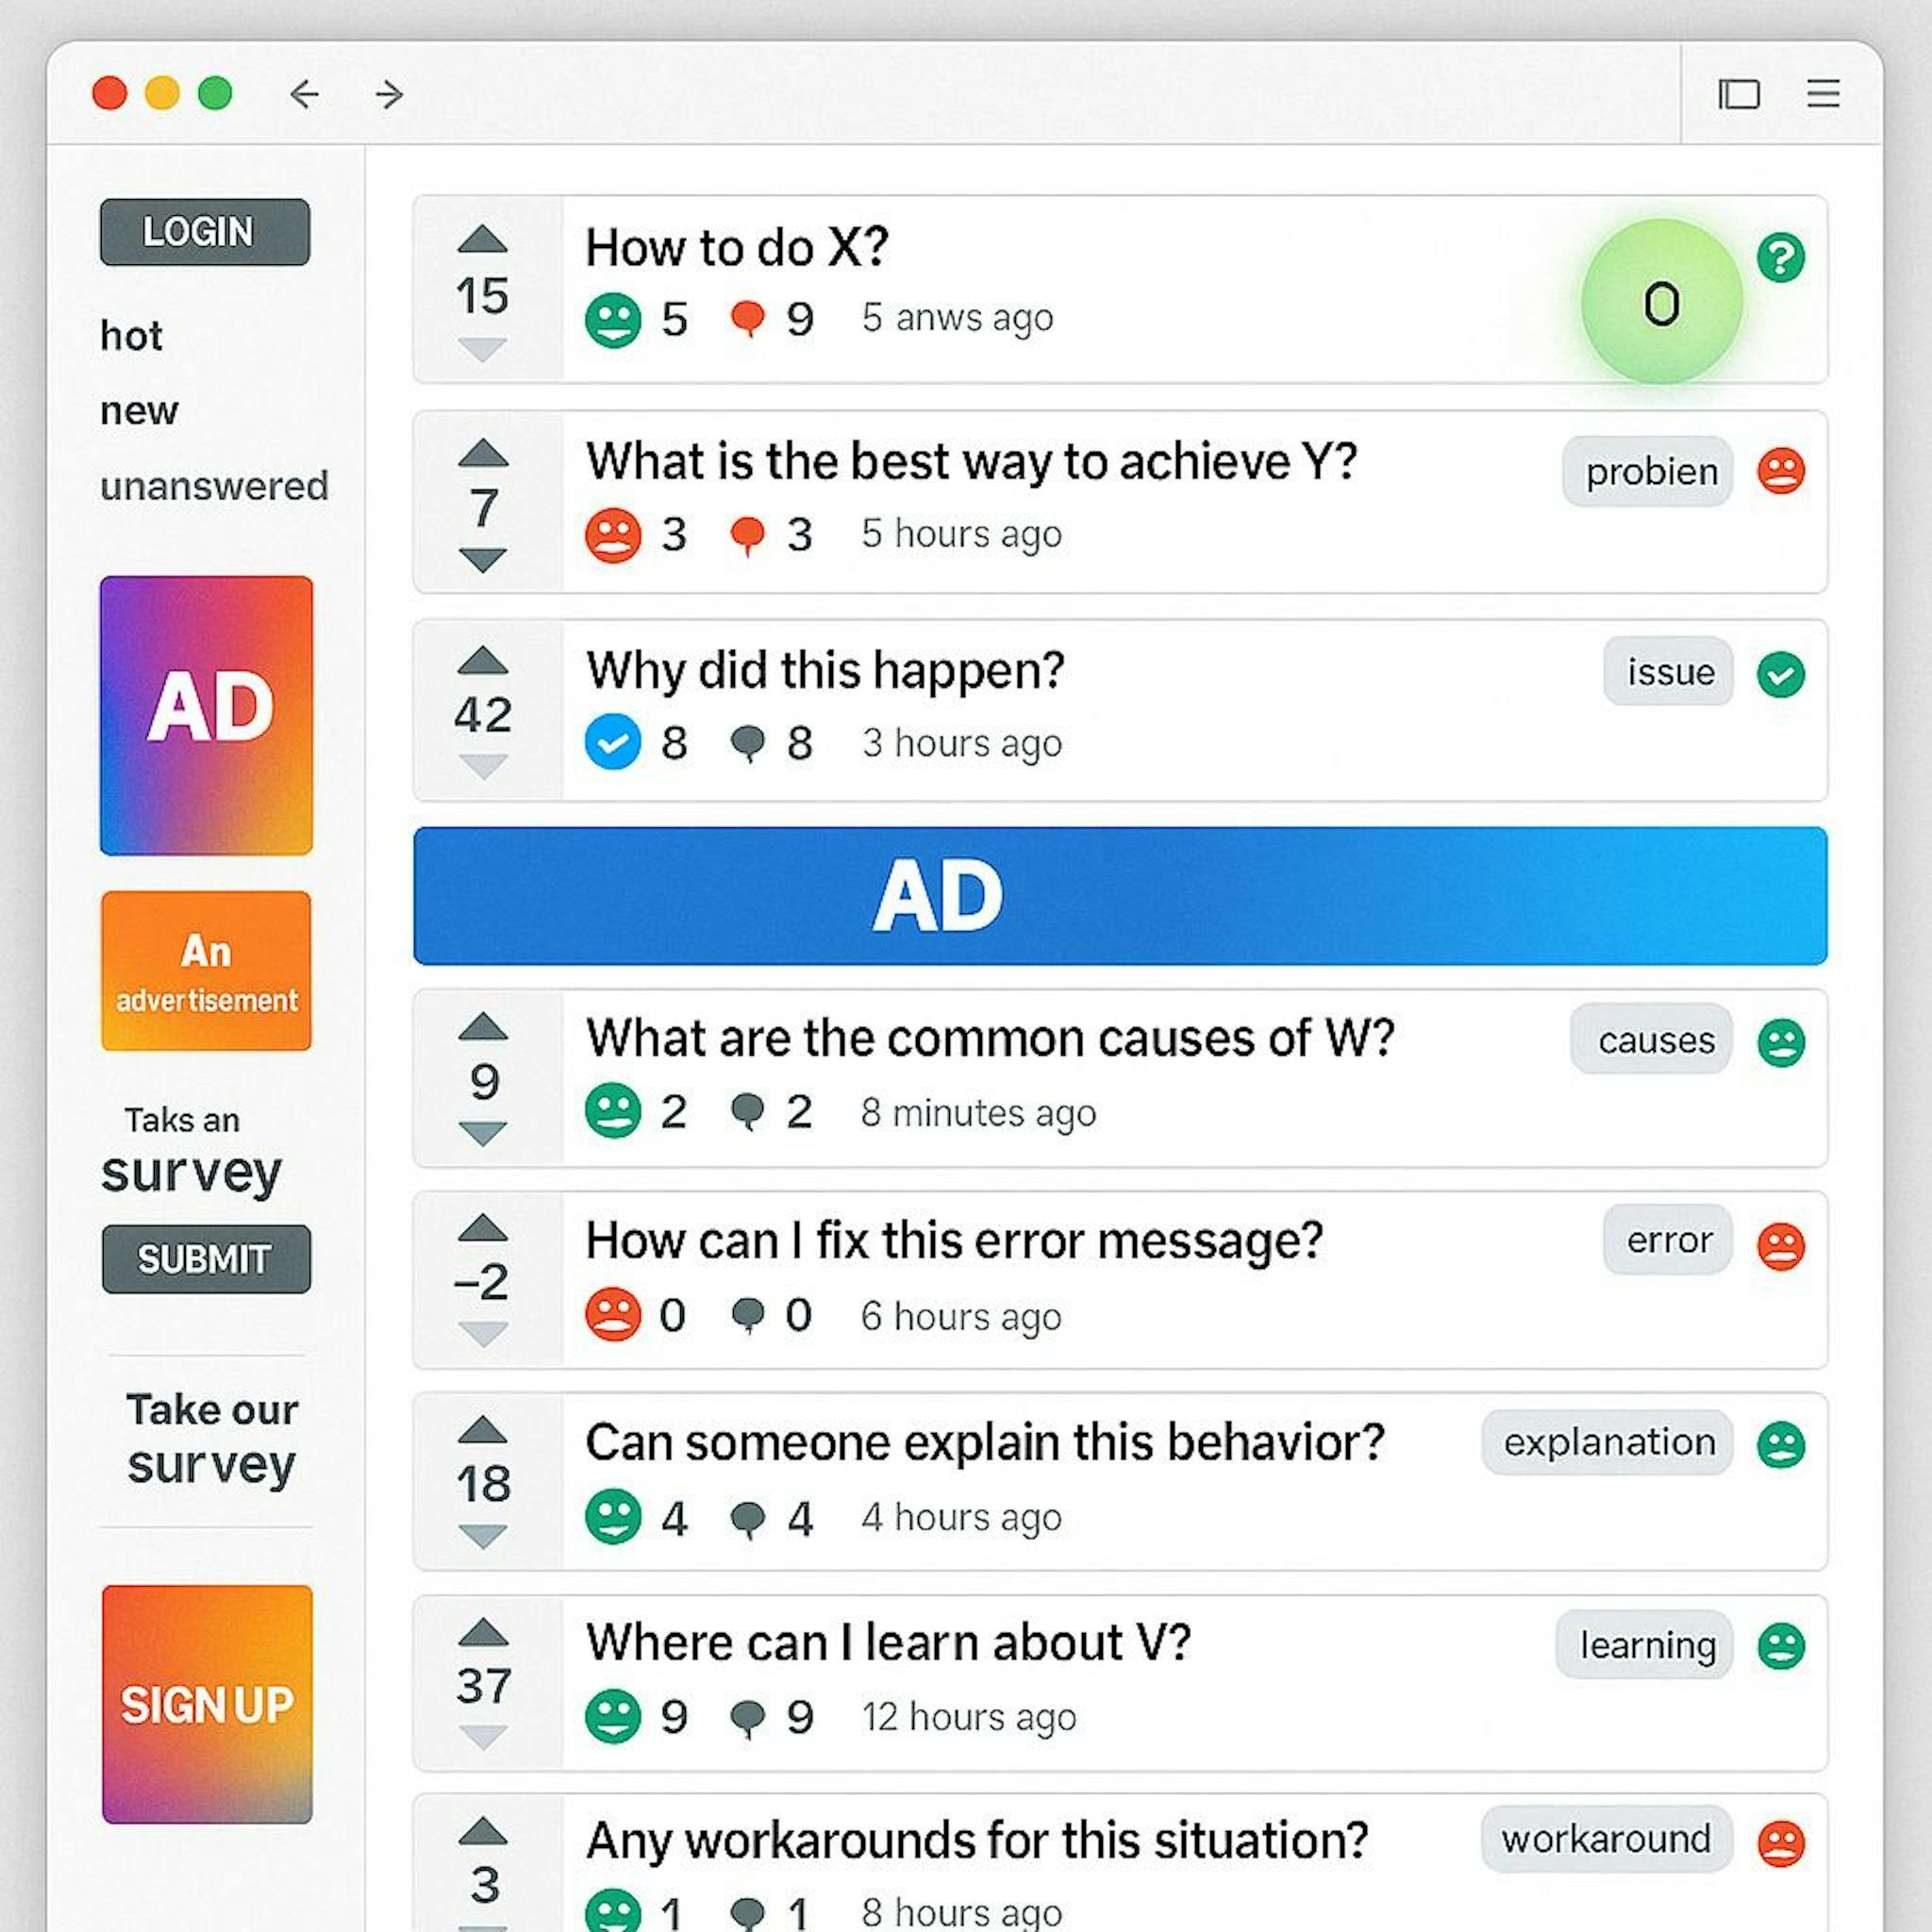Open the 'explanation' tag
The width and height of the screenshot is (1932, 1932).
click(1607, 1442)
